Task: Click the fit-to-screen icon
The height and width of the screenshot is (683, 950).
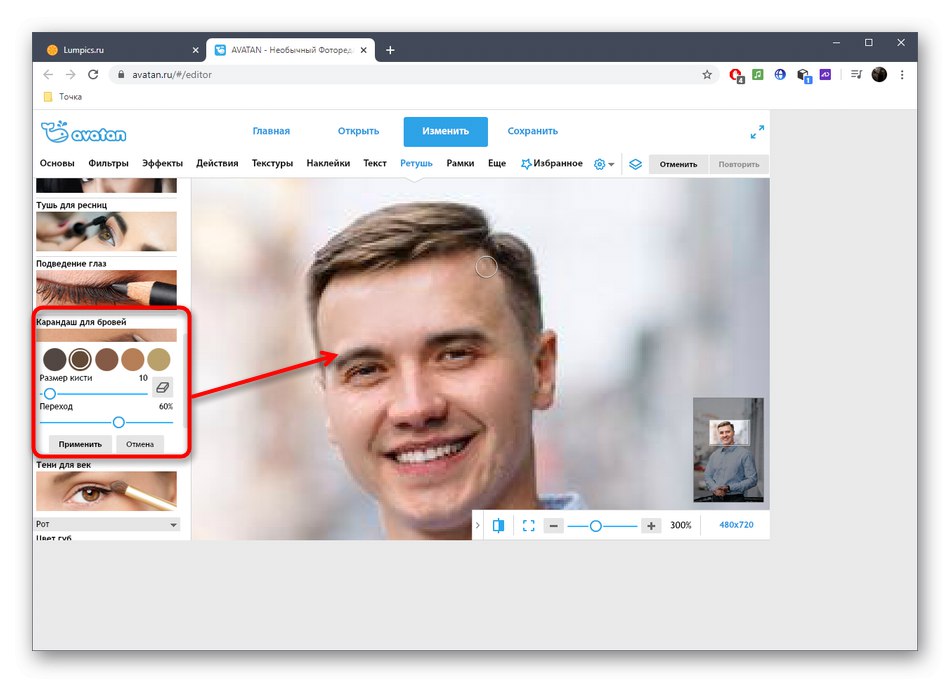Action: 528,525
